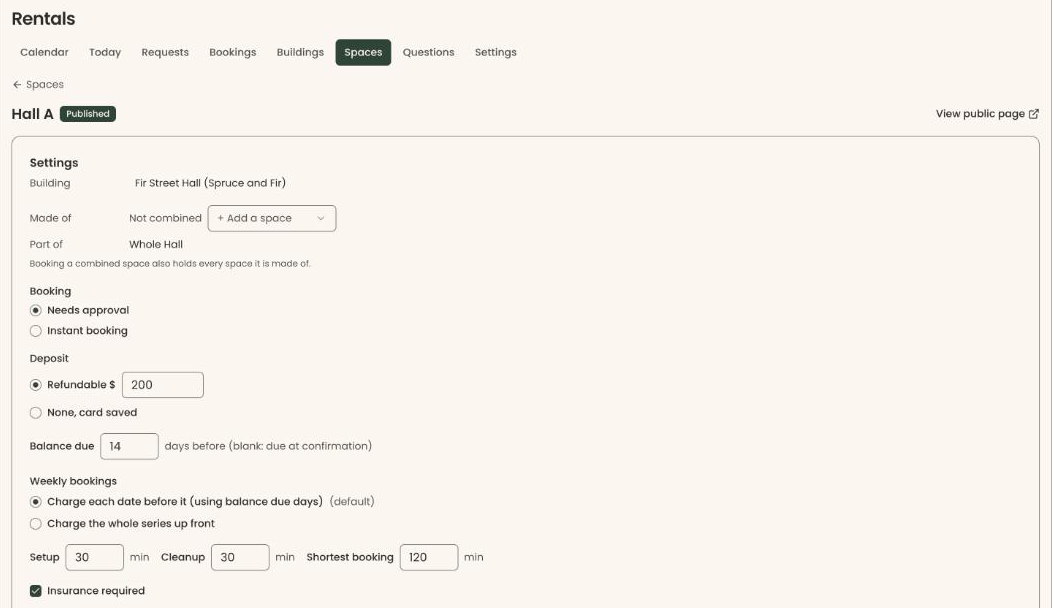Click the Cleanup minutes field
Screen dimensions: 1052x608
[x=240, y=558]
